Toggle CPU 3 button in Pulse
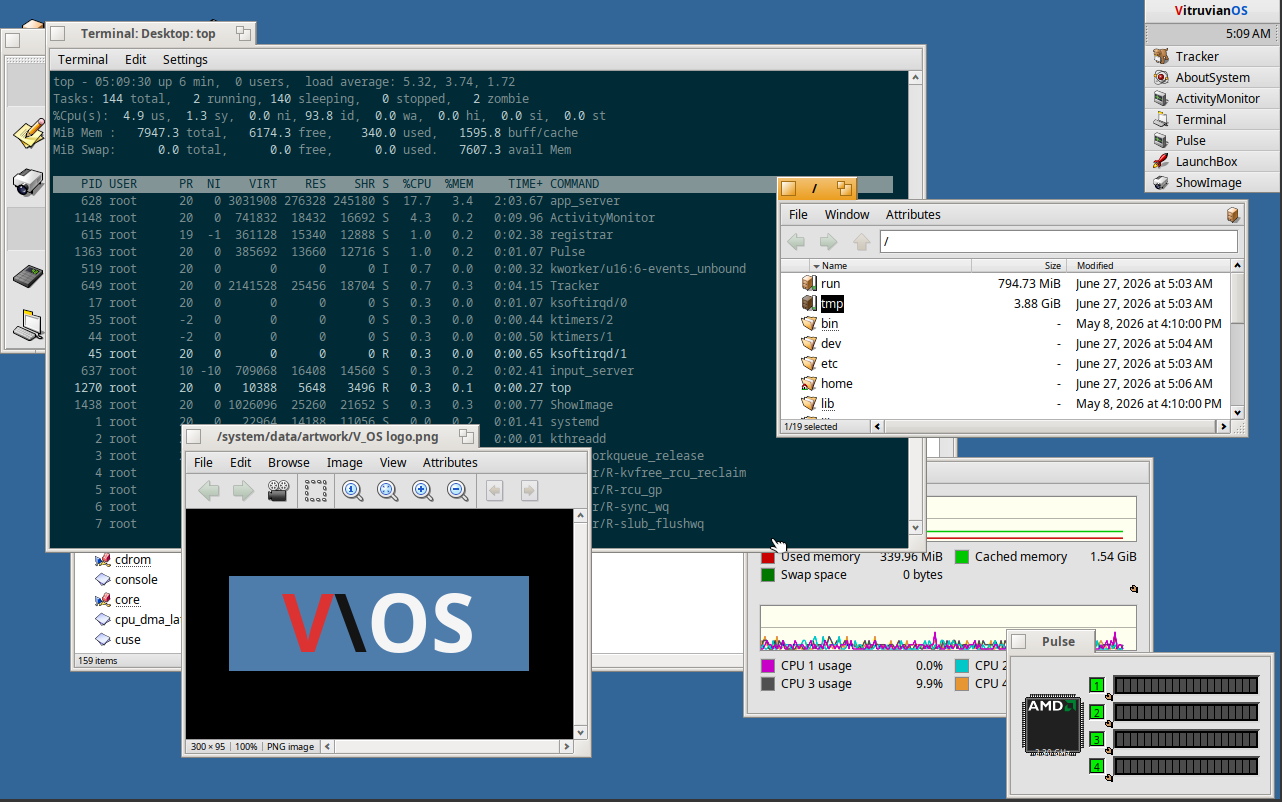The width and height of the screenshot is (1282, 802). 1097,740
